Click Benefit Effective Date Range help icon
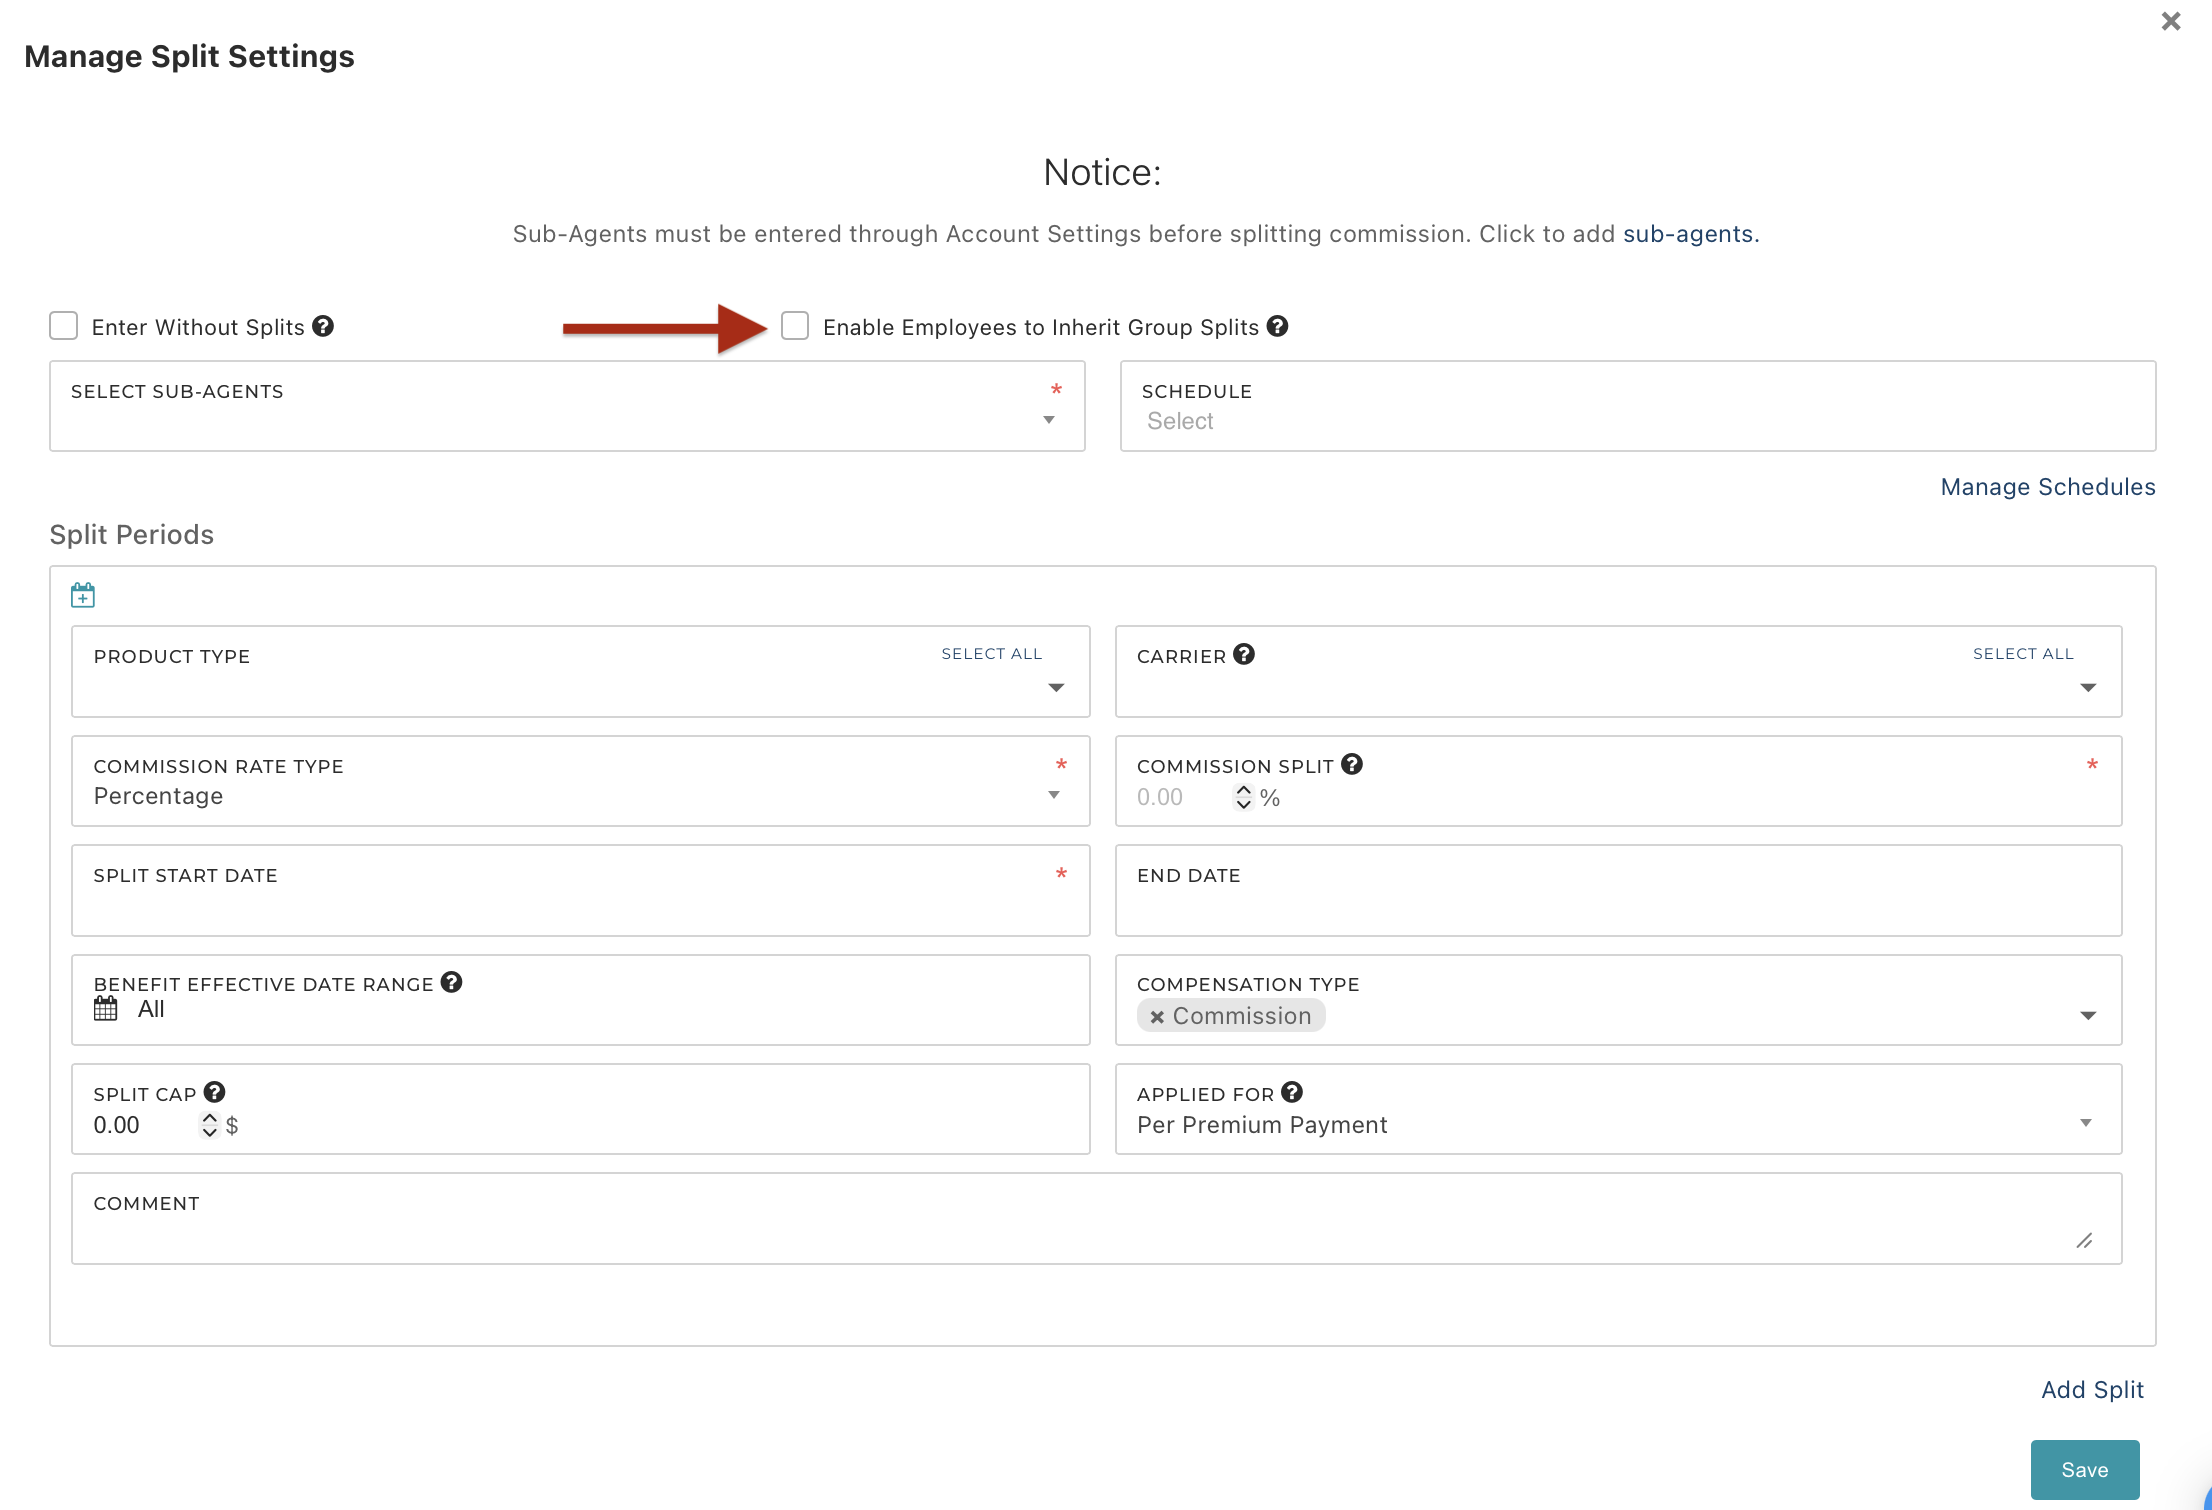This screenshot has height=1510, width=2212. tap(452, 982)
